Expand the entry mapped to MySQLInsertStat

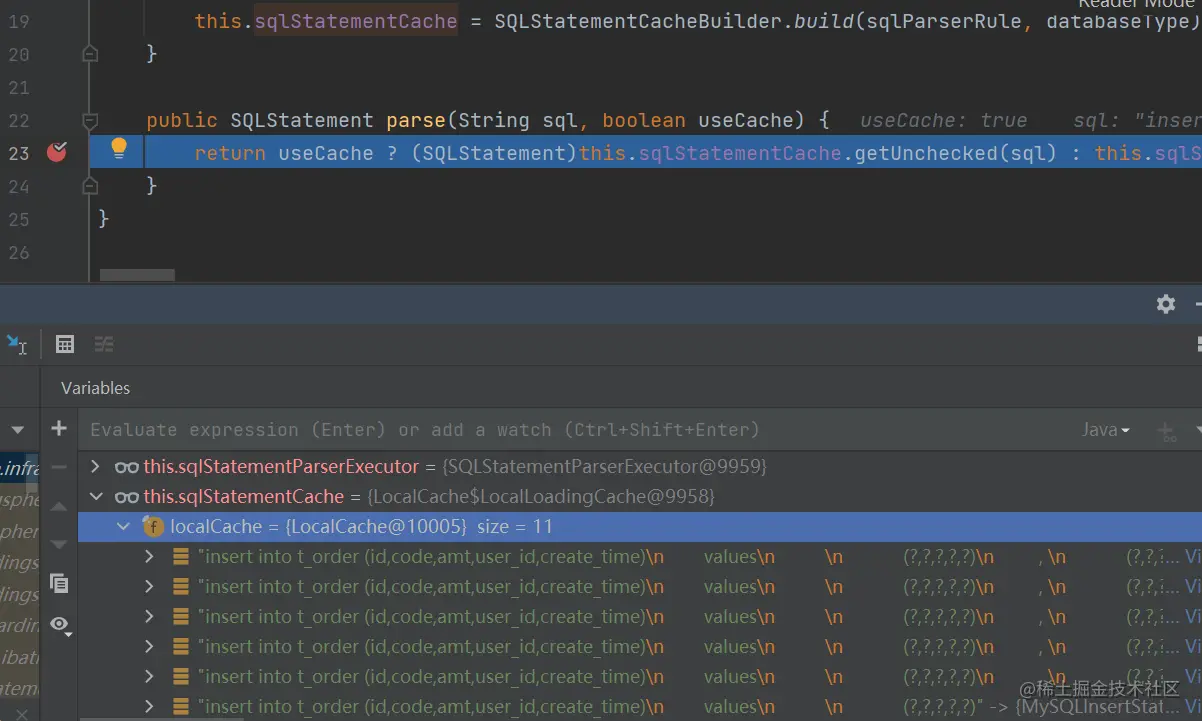point(149,707)
